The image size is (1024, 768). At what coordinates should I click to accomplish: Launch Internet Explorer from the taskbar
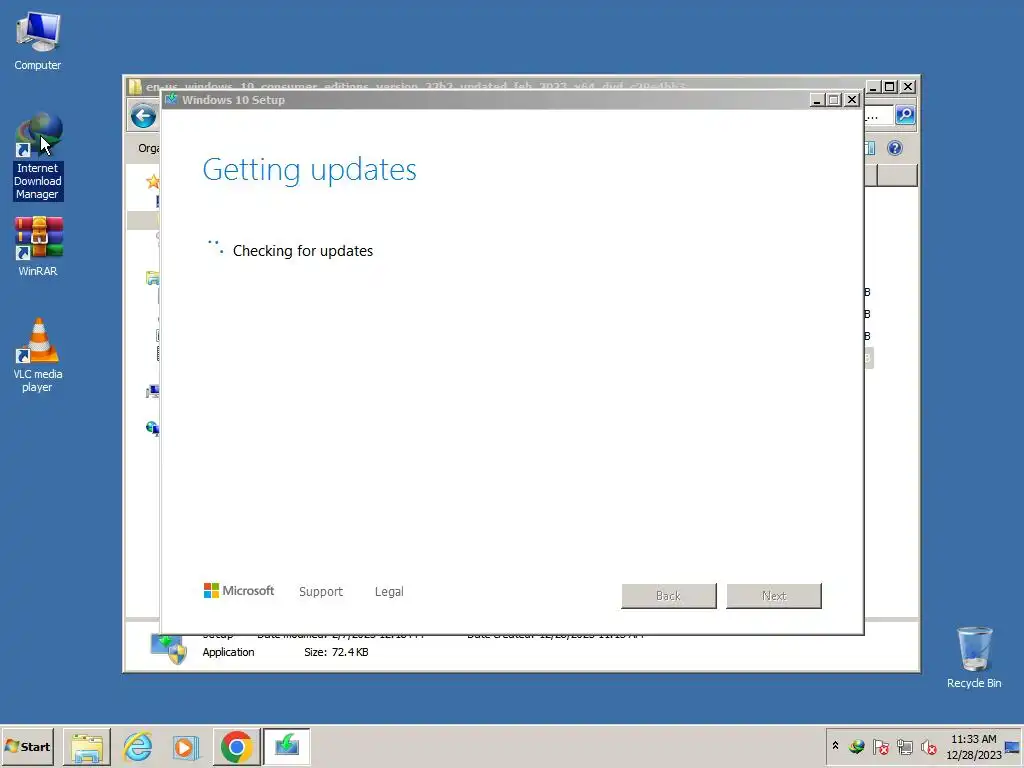(x=138, y=746)
